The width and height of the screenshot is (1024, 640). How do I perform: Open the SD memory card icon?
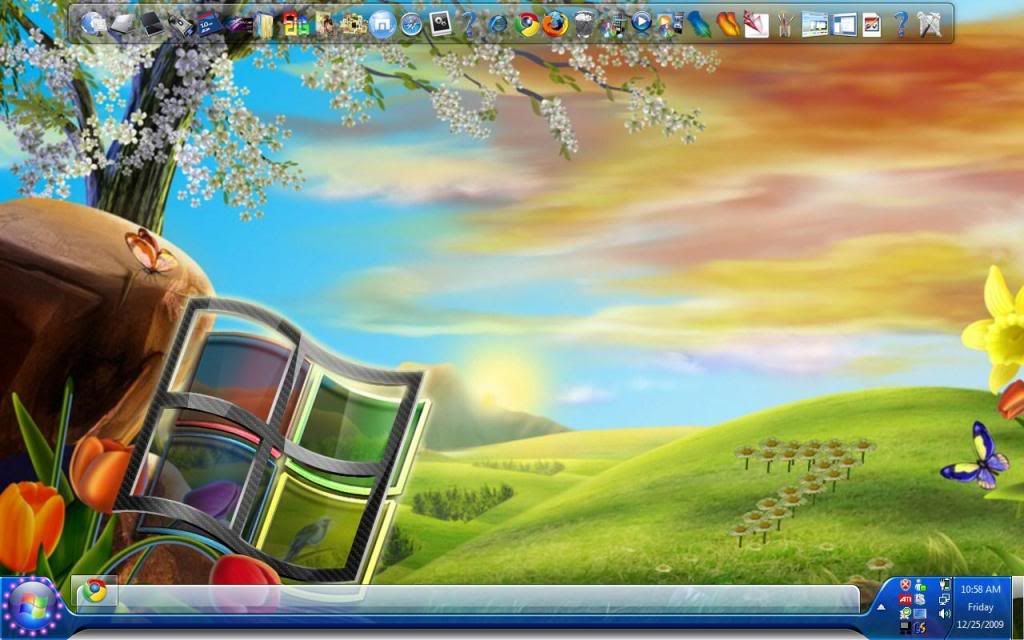click(x=209, y=25)
